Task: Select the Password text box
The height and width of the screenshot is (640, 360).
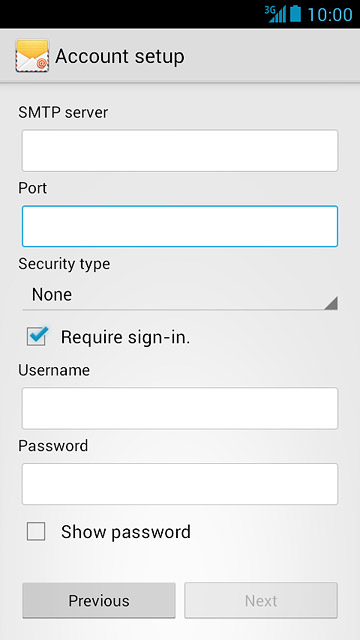Action: (180, 484)
